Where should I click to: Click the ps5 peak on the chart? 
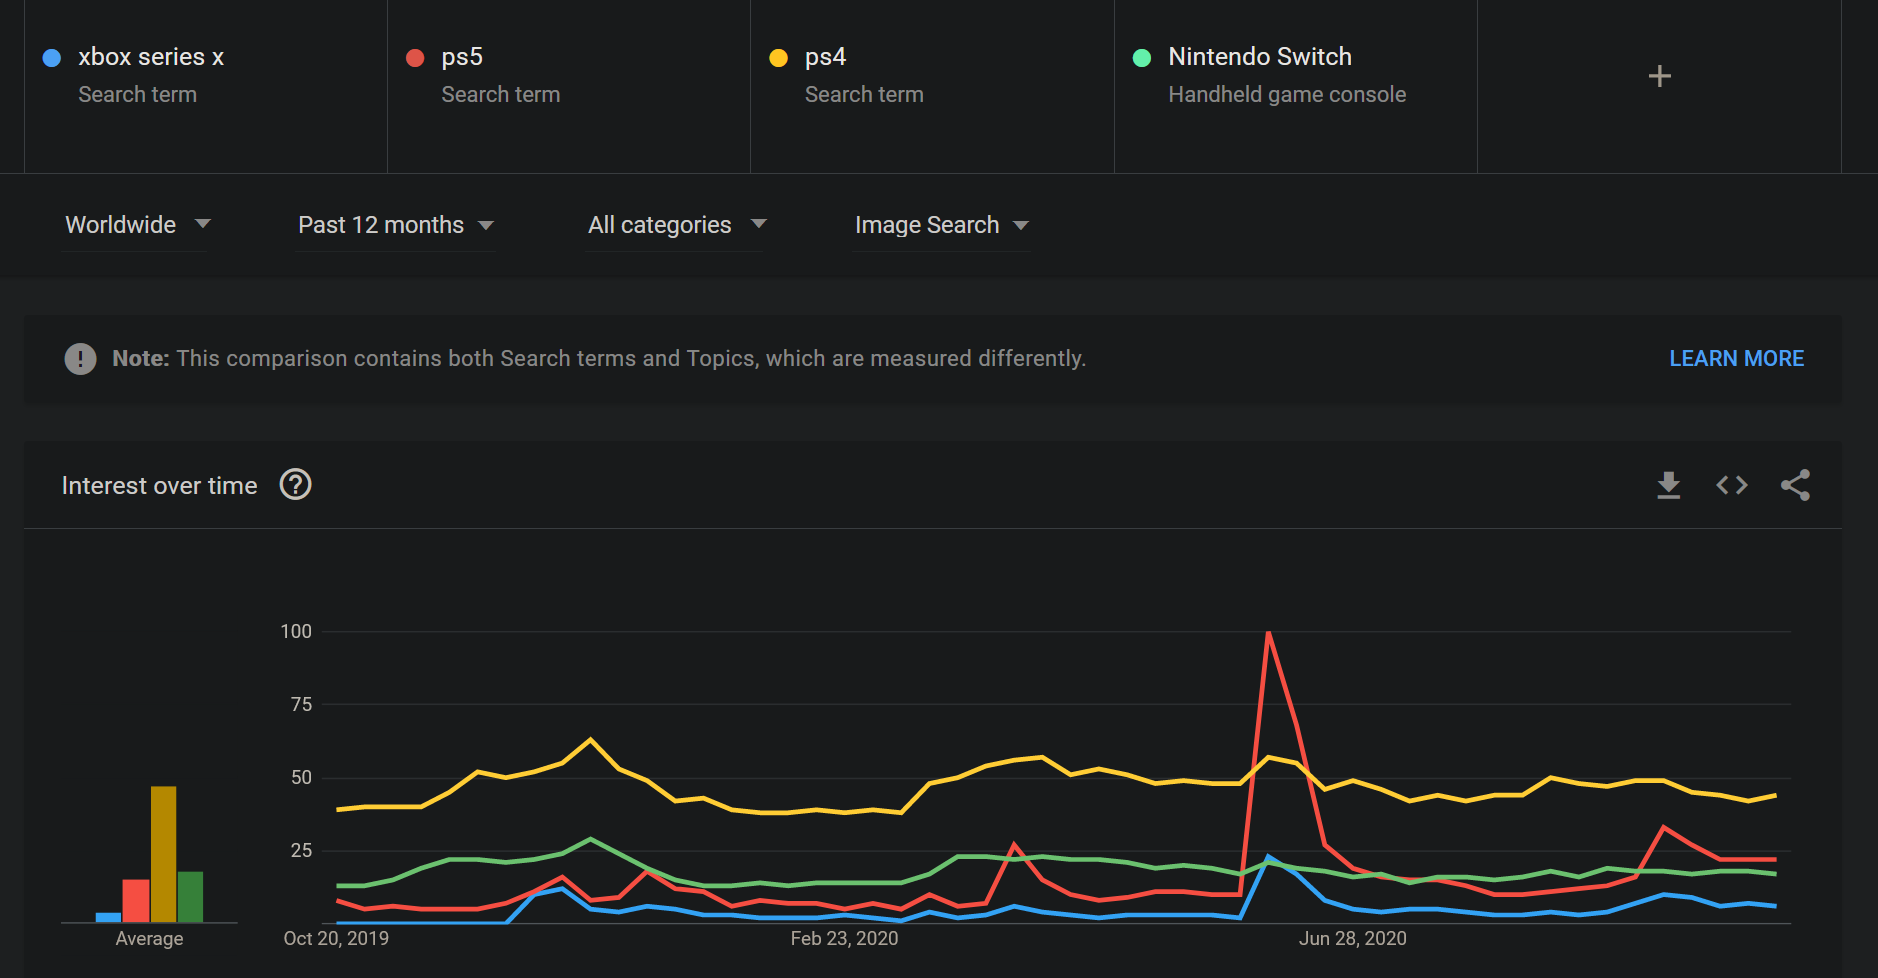tap(1268, 633)
